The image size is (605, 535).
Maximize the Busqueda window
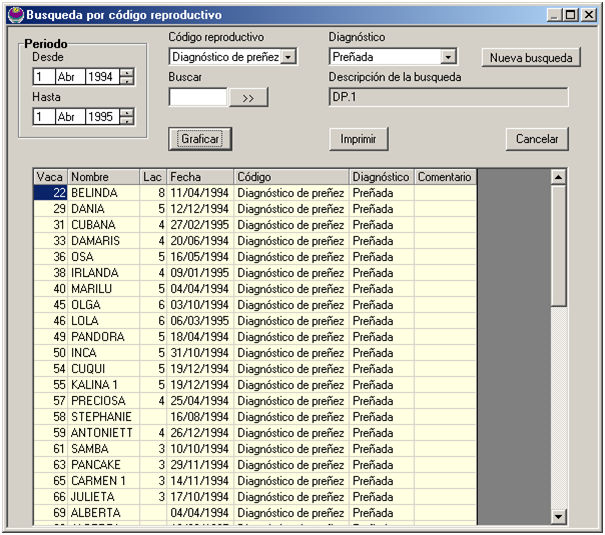[x=571, y=15]
